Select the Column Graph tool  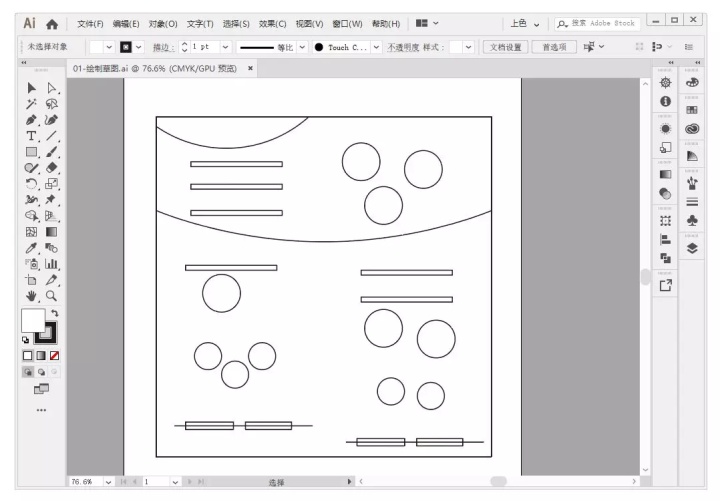[x=51, y=264]
